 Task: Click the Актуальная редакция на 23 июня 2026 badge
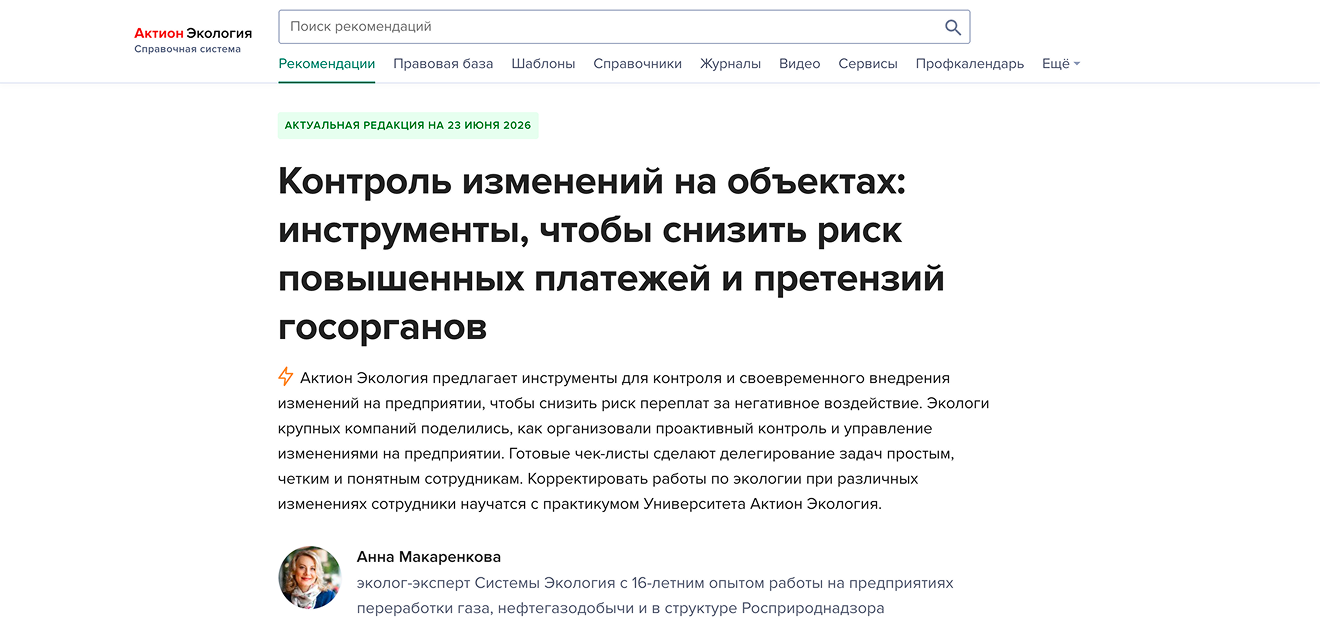[x=408, y=126]
